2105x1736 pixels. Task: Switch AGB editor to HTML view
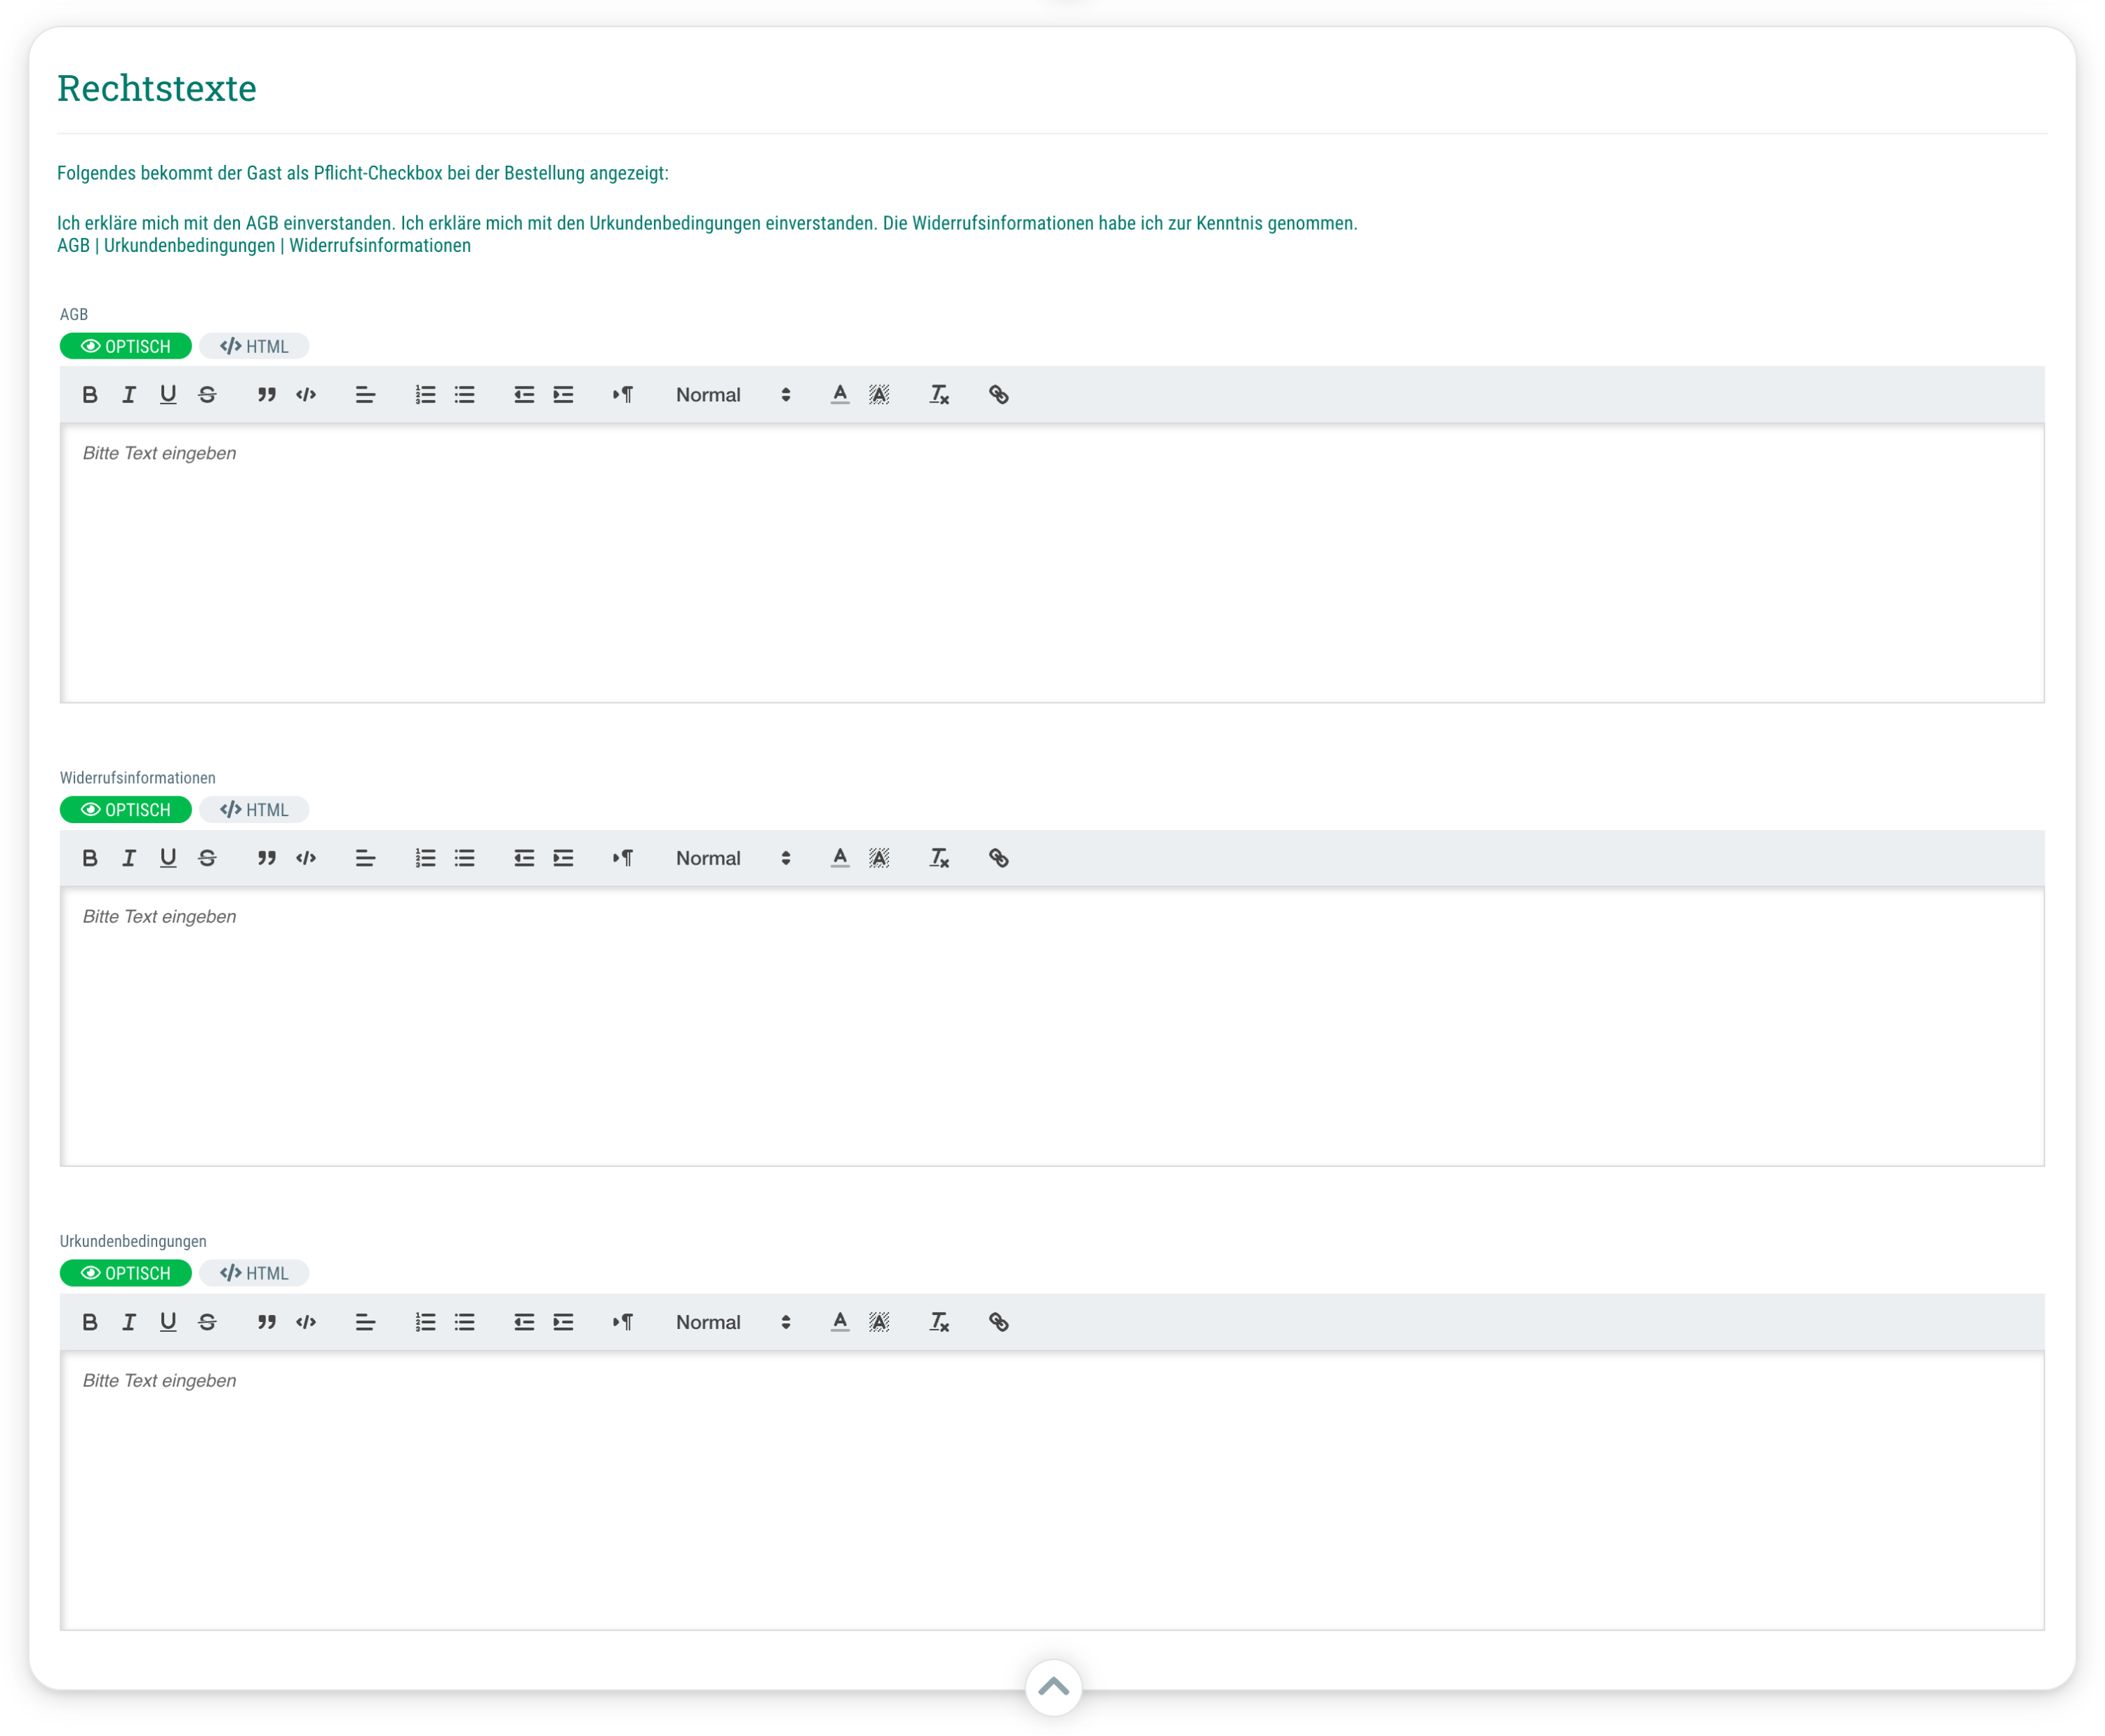[254, 346]
